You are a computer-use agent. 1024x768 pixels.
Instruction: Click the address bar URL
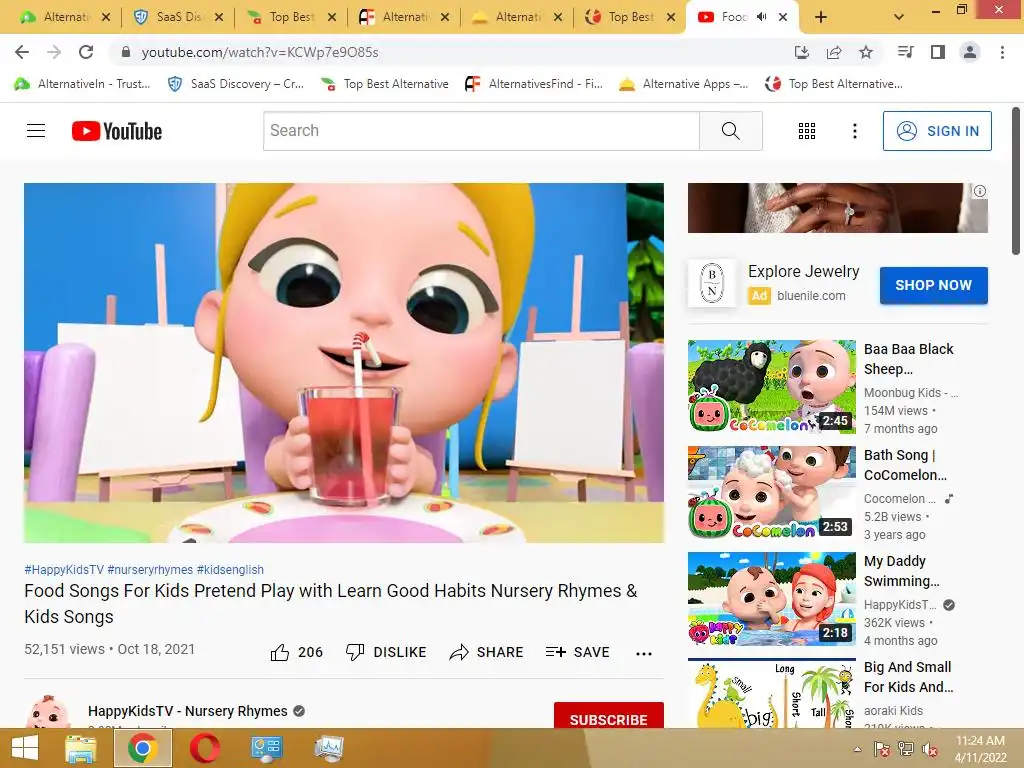coord(260,52)
